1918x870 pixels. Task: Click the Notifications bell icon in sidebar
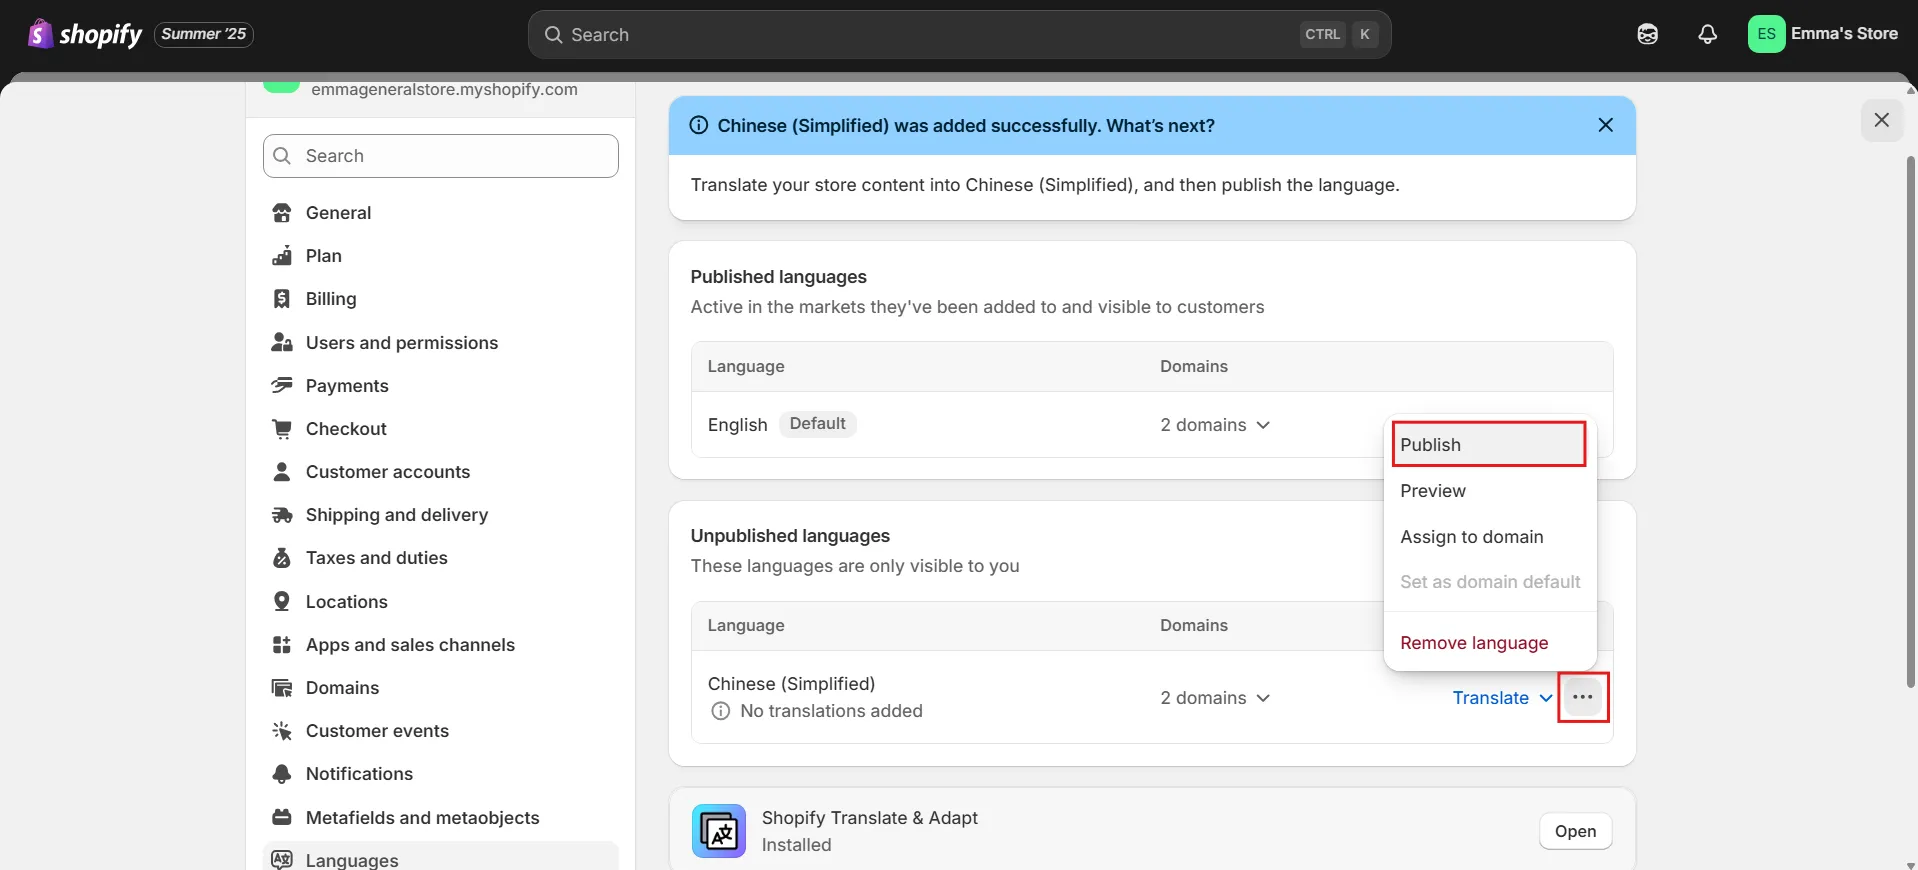(282, 774)
